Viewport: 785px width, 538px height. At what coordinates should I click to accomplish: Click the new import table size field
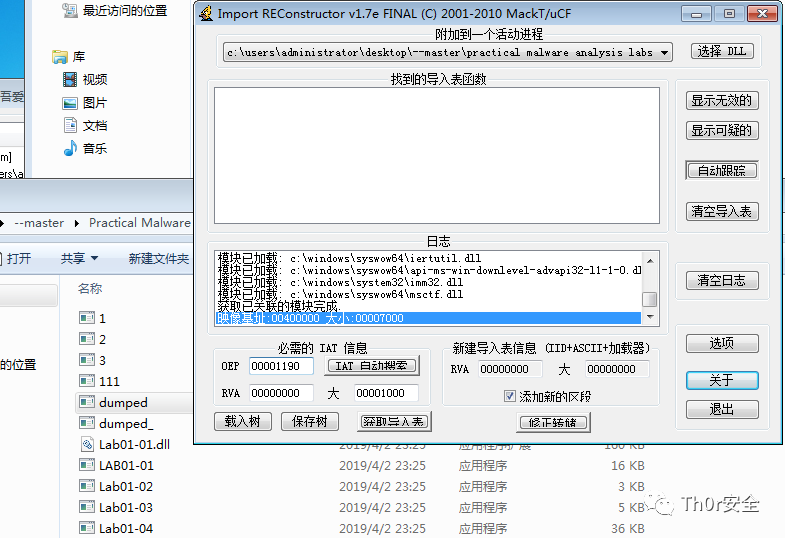[617, 369]
